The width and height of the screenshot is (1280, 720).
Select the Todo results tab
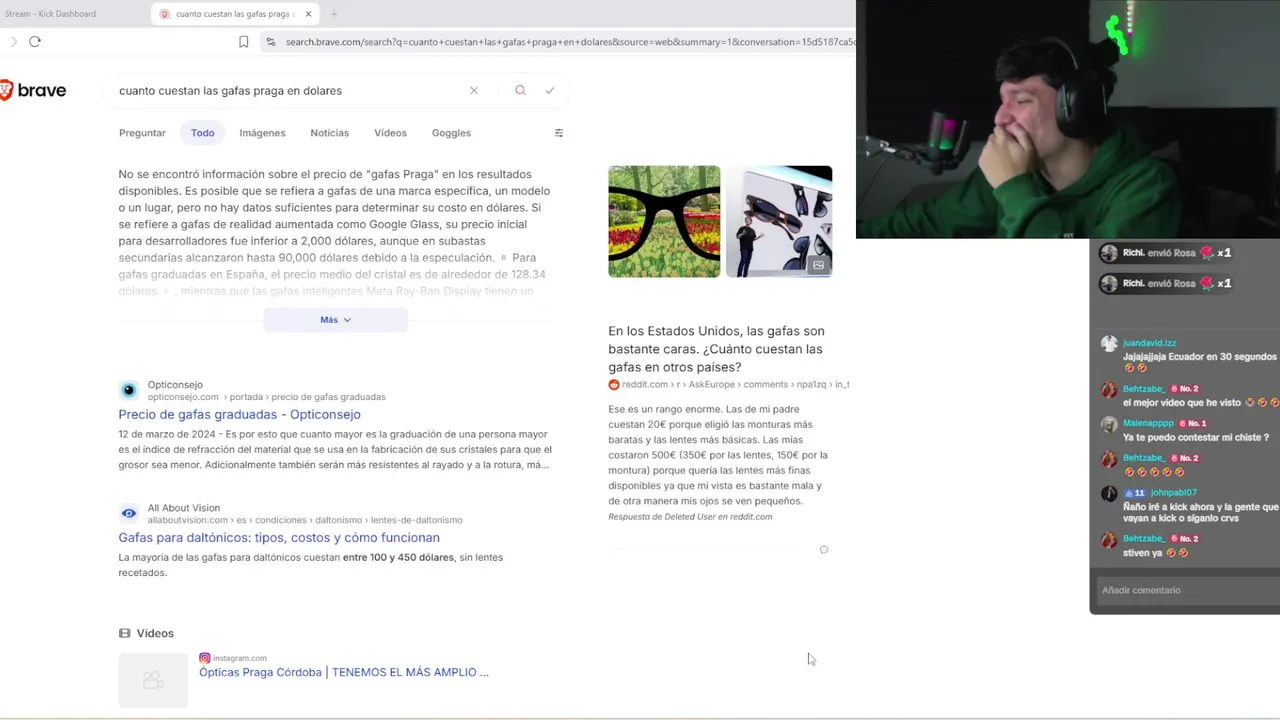[x=203, y=133]
